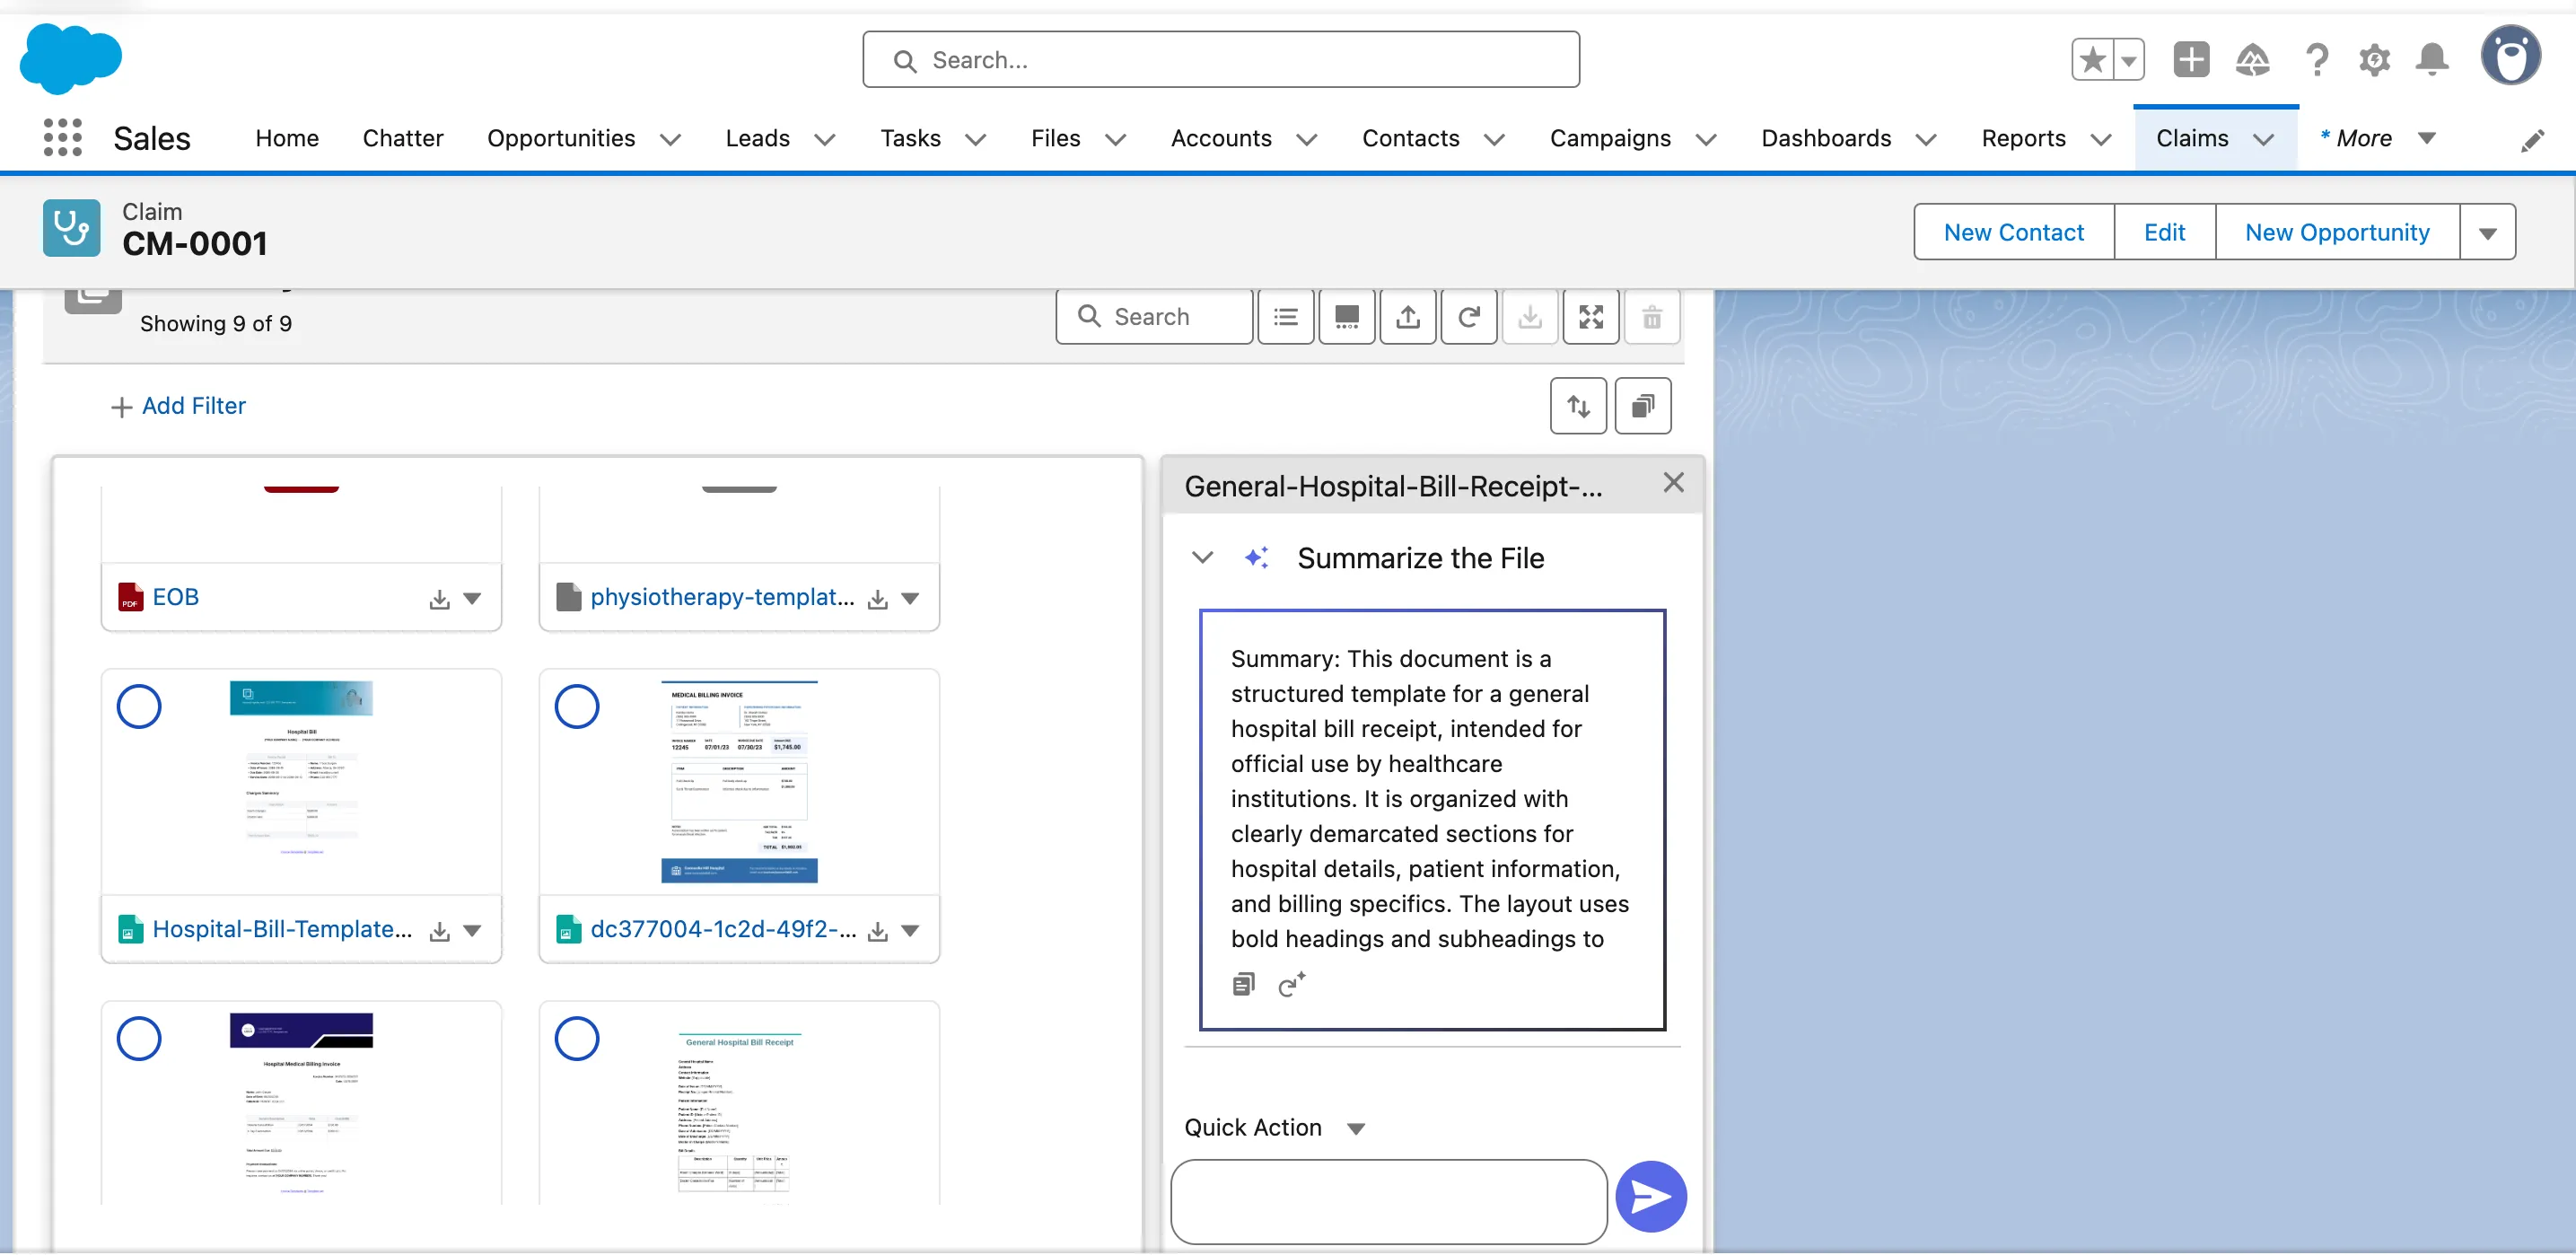Select the dc377004 invoice file circle
This screenshot has width=2576, height=1255.
(577, 707)
